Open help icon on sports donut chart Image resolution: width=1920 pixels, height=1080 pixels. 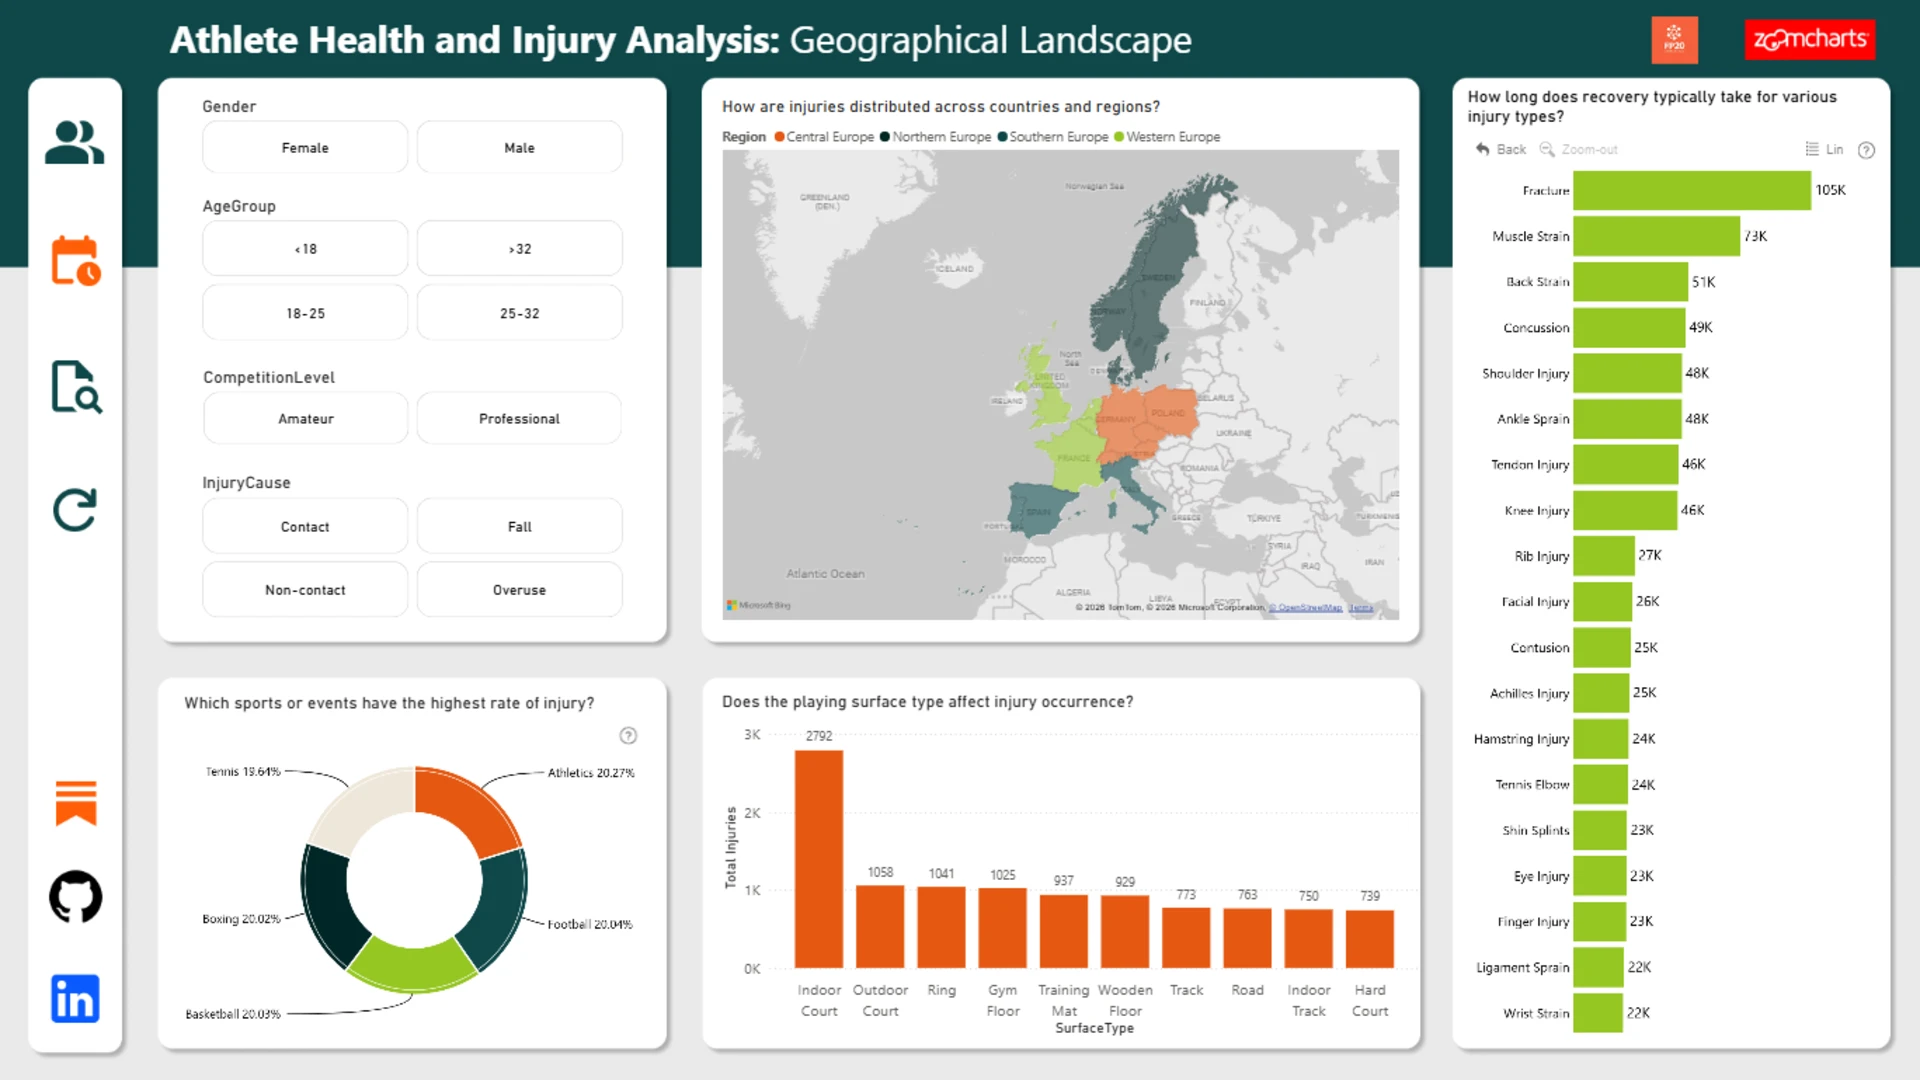coord(628,736)
